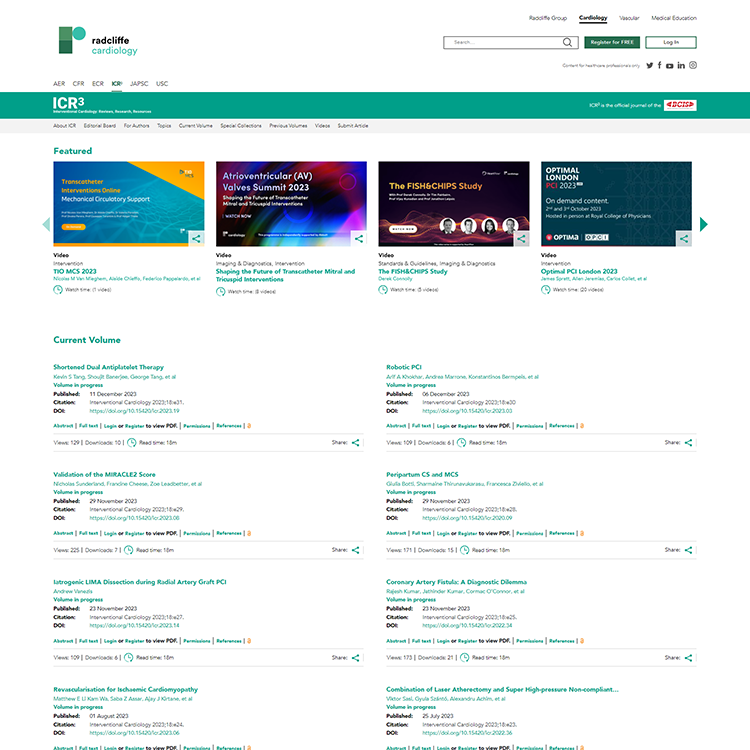Image resolution: width=750 pixels, height=750 pixels.
Task: Open Editorial Board menu item
Action: 99,126
